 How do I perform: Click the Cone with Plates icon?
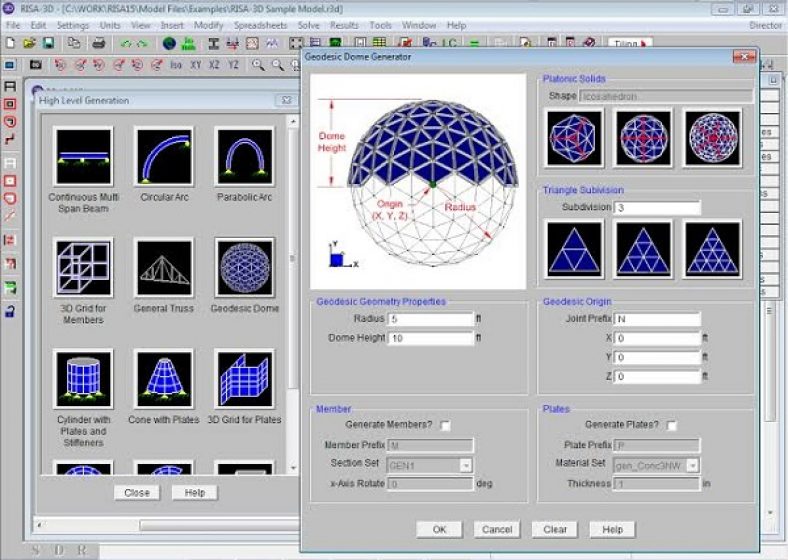164,378
